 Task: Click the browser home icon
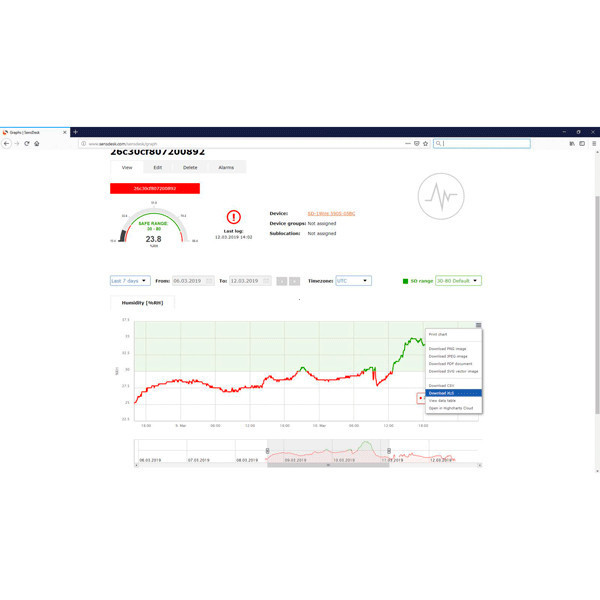36,144
